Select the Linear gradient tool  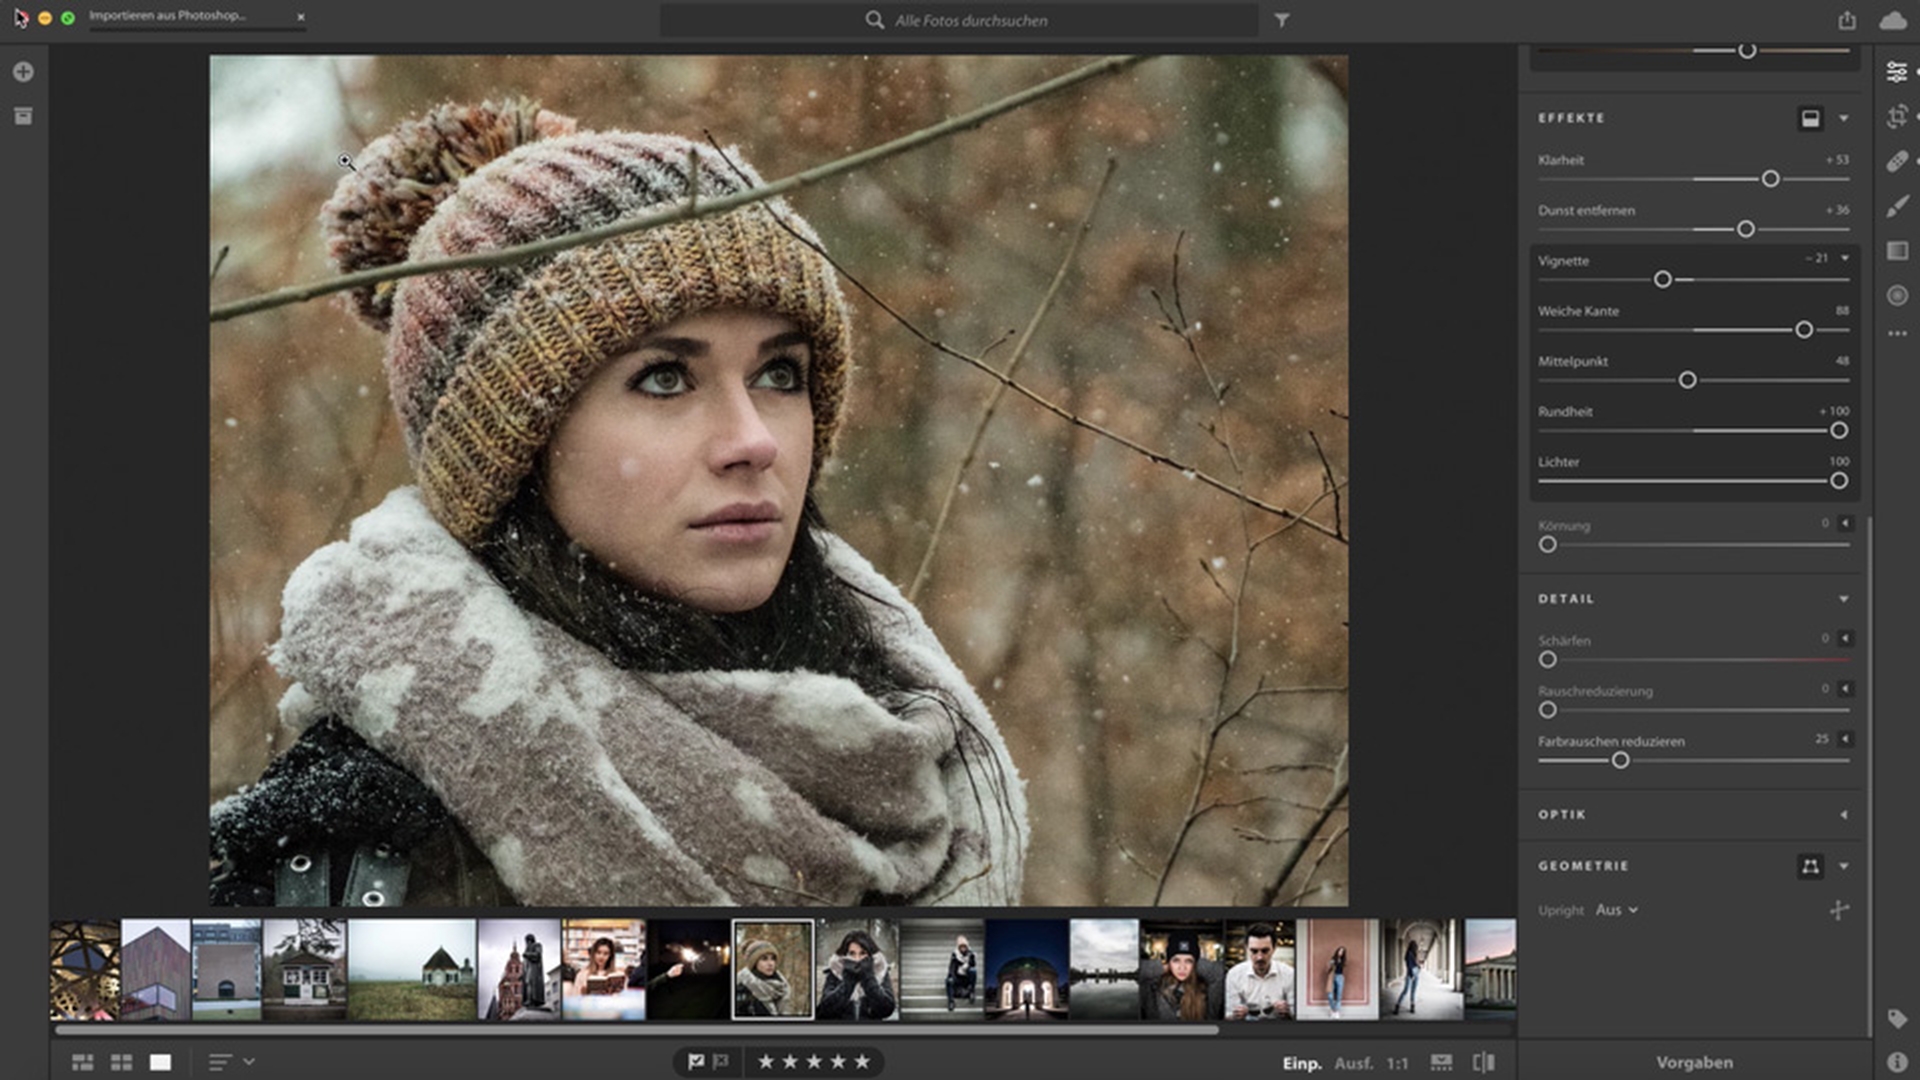click(1896, 251)
